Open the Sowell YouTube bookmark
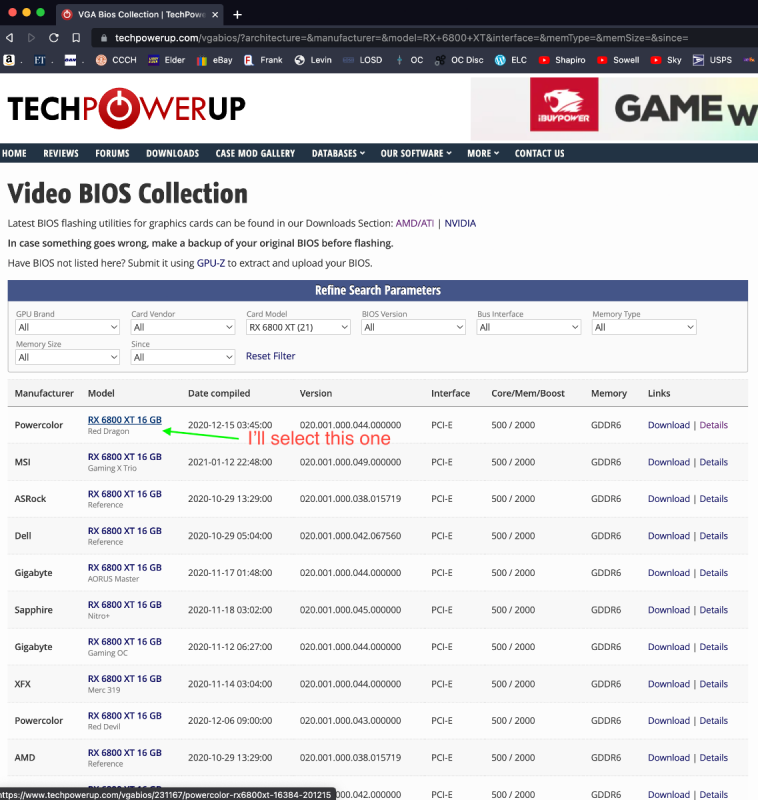 pyautogui.click(x=618, y=60)
